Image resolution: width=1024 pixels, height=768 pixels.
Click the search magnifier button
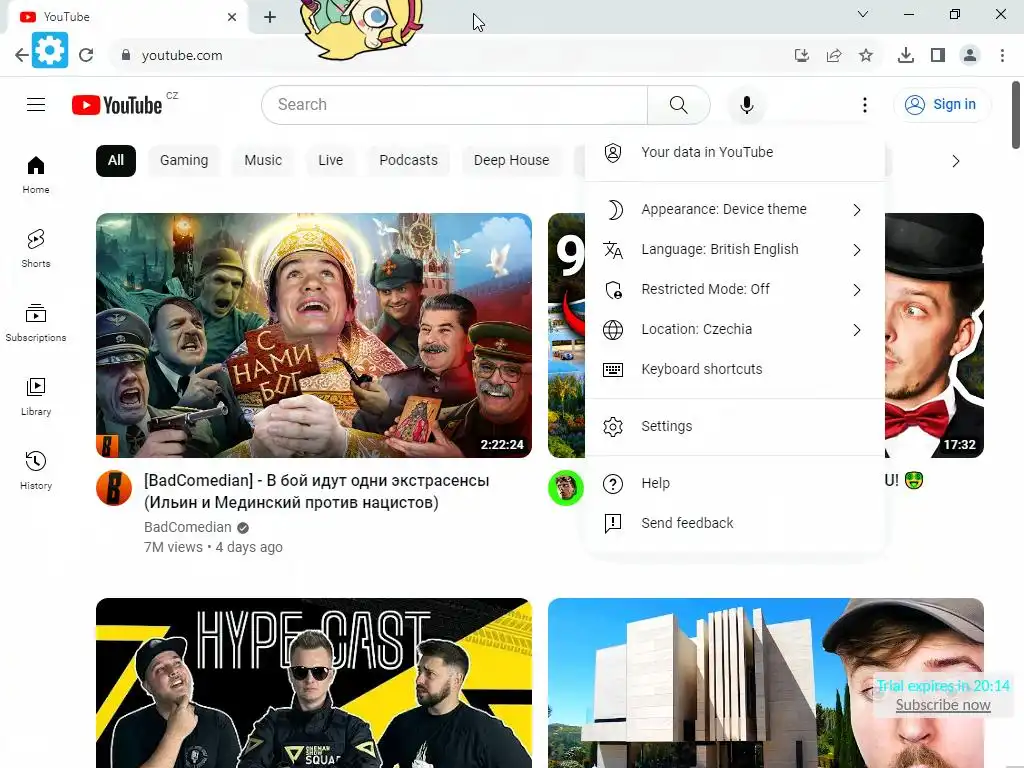coord(679,104)
